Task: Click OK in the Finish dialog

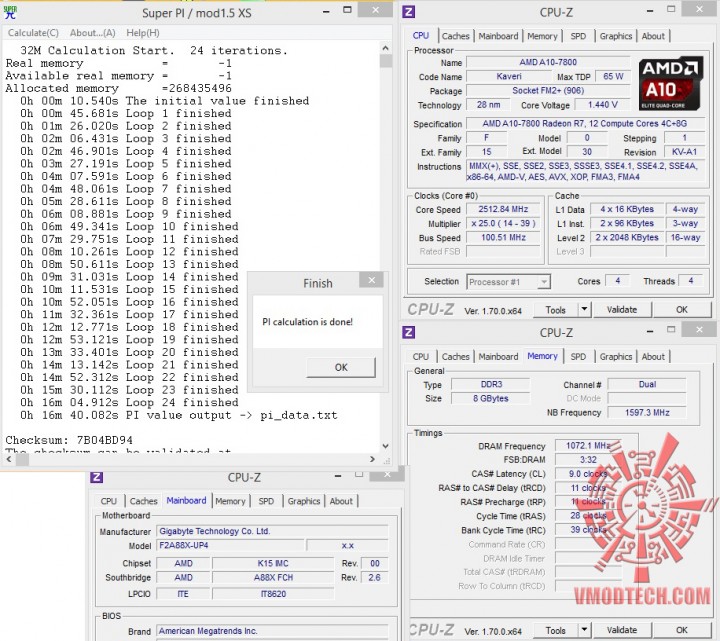Action: (341, 367)
